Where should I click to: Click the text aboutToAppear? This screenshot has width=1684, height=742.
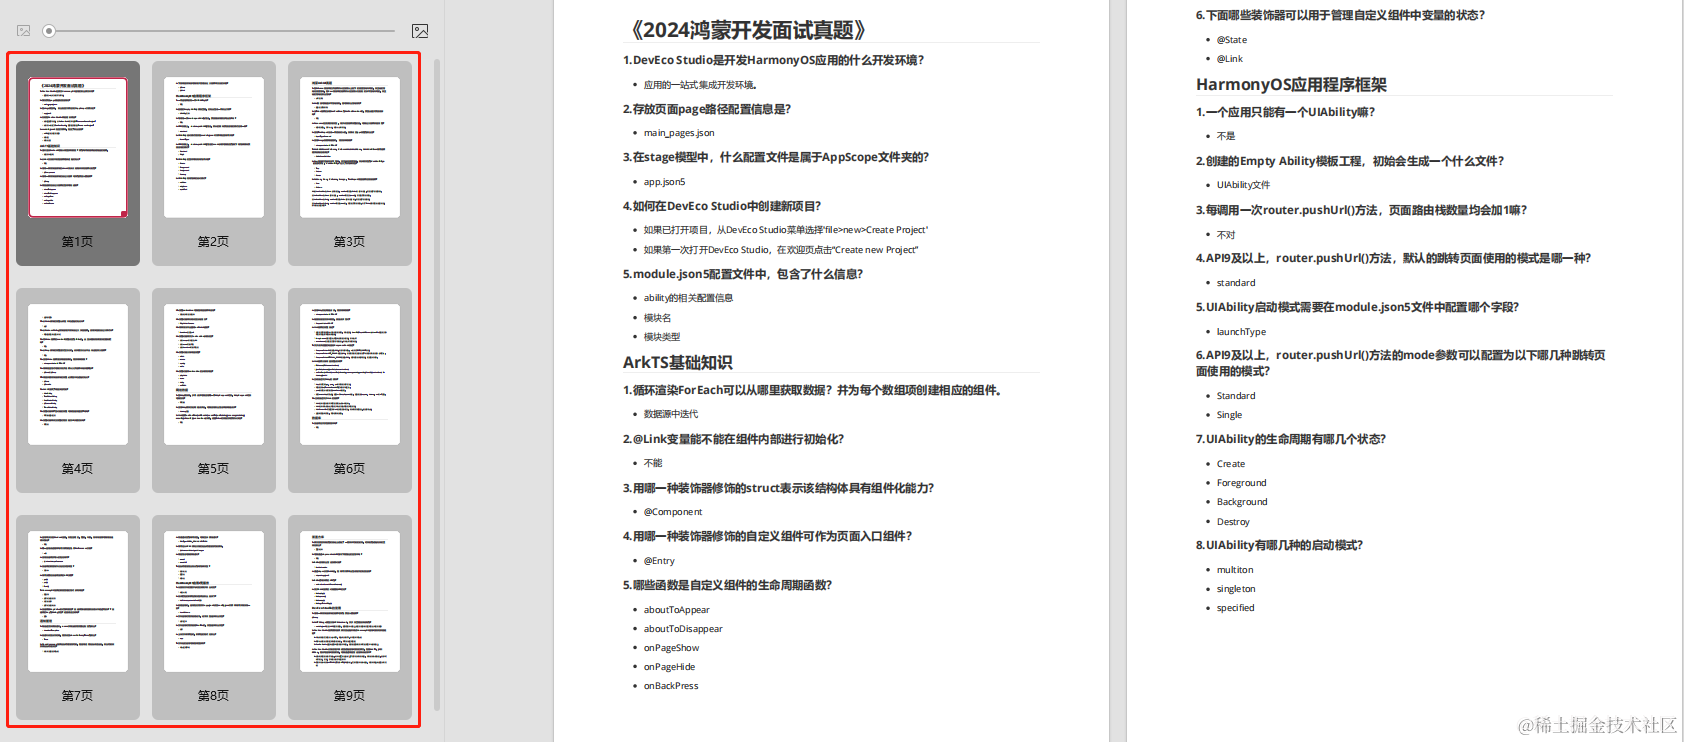coord(677,610)
